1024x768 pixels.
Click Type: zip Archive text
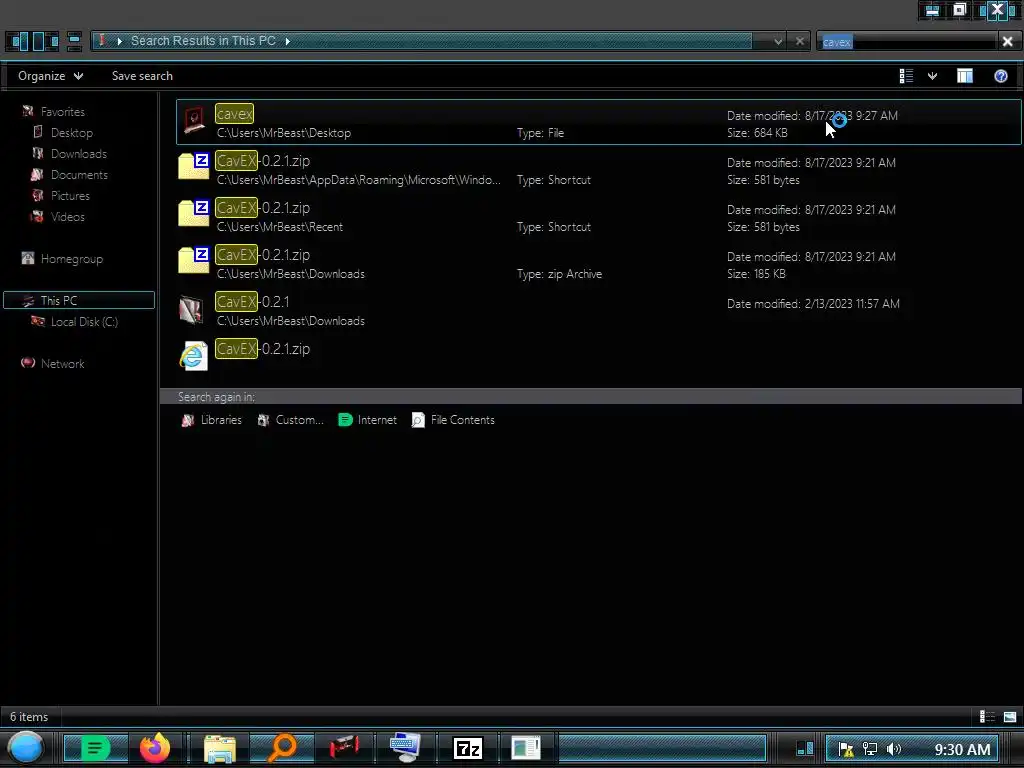click(x=560, y=274)
